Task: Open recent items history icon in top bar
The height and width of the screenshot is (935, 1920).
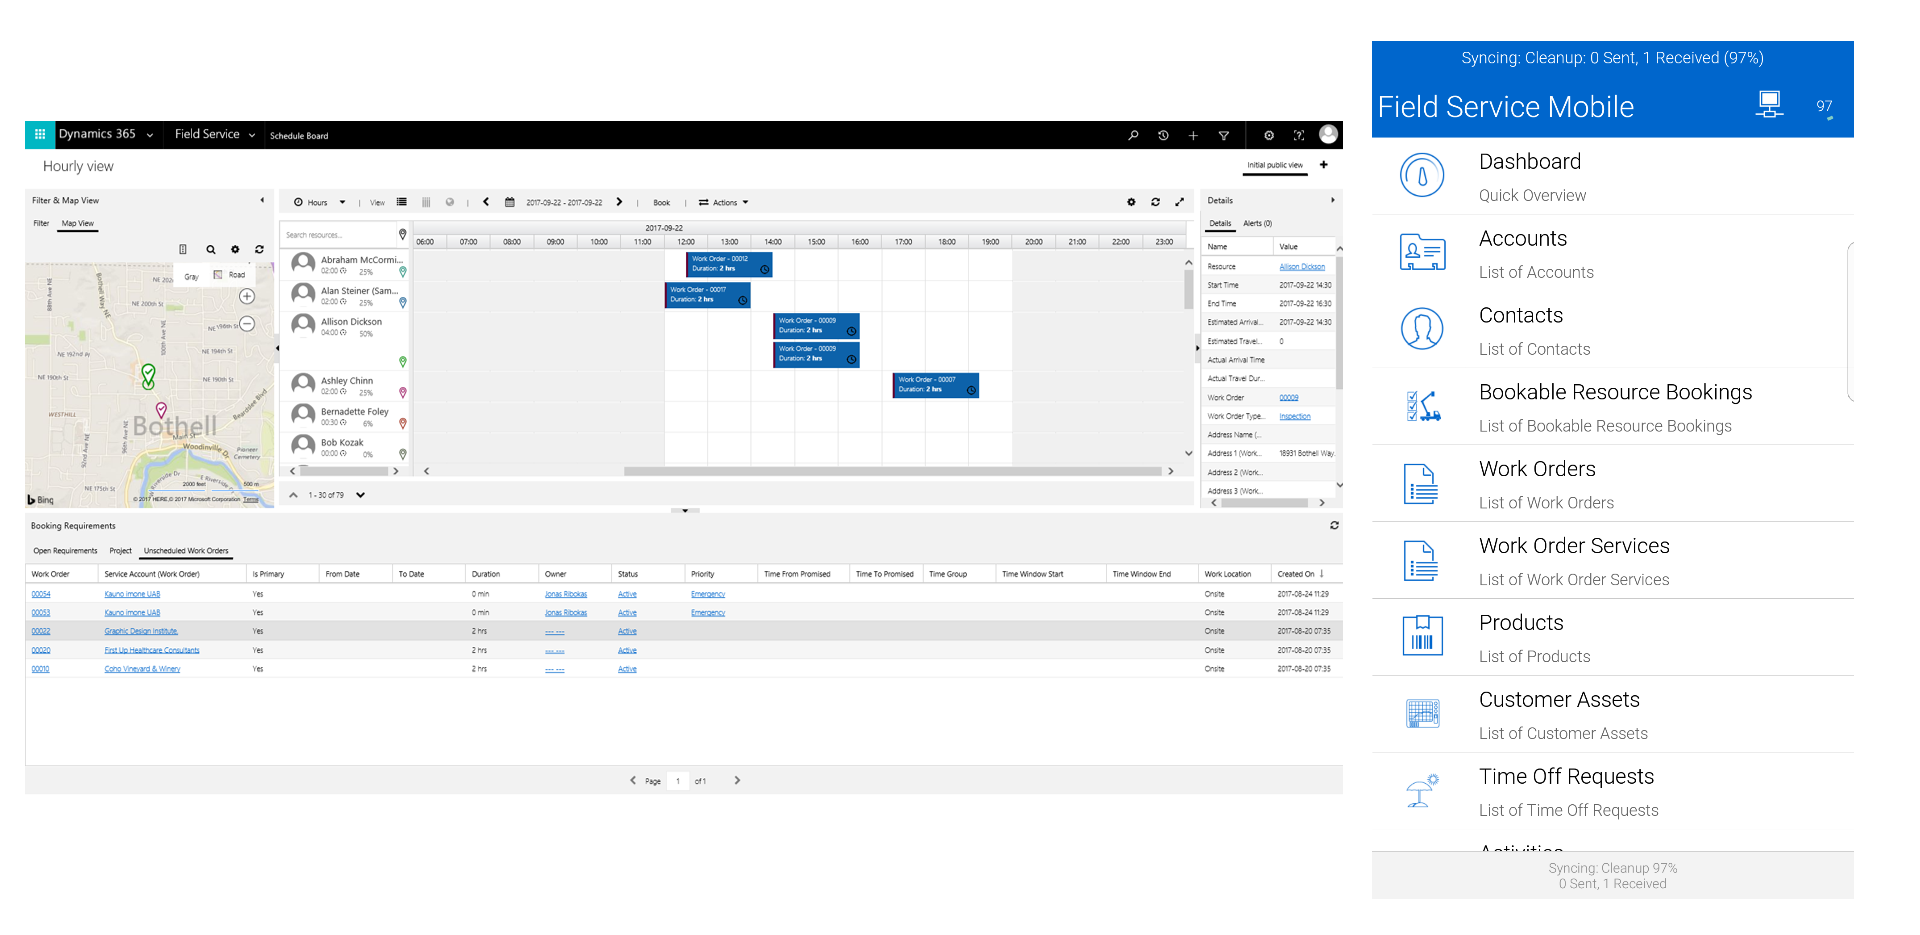Action: [x=1163, y=135]
